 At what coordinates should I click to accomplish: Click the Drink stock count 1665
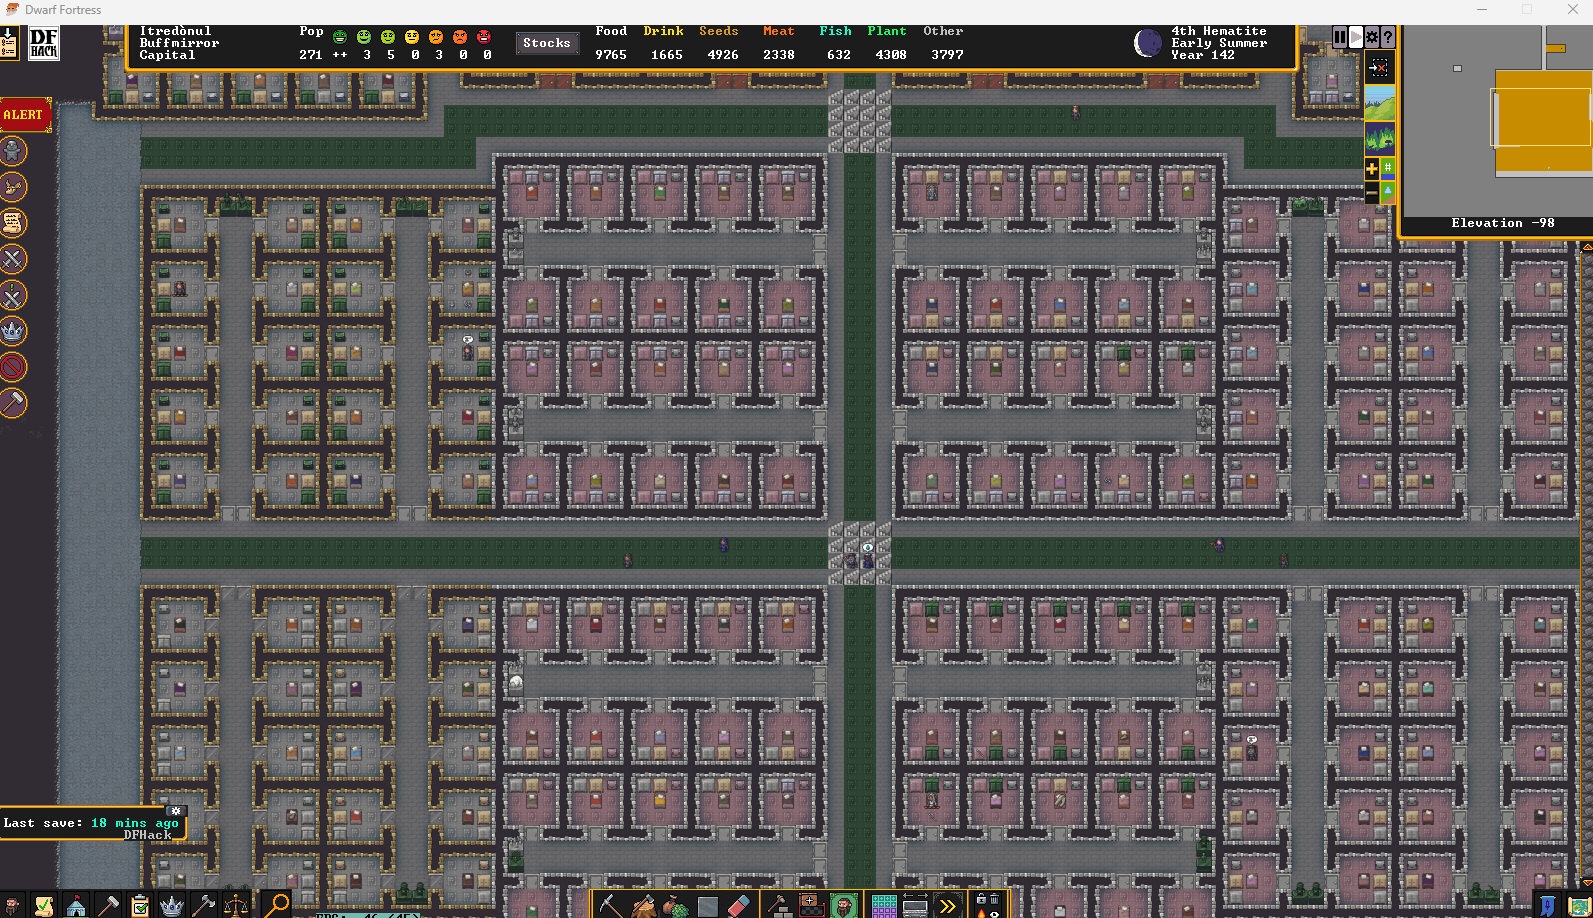(667, 55)
